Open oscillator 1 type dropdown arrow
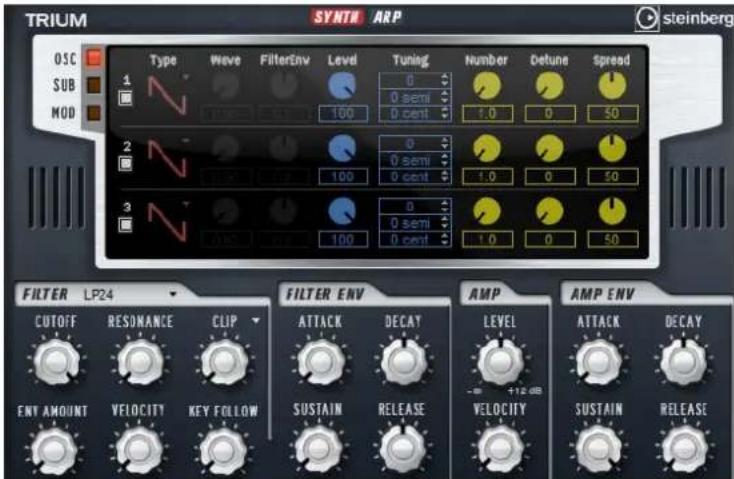Screen dimensions: 734x479 [186, 77]
